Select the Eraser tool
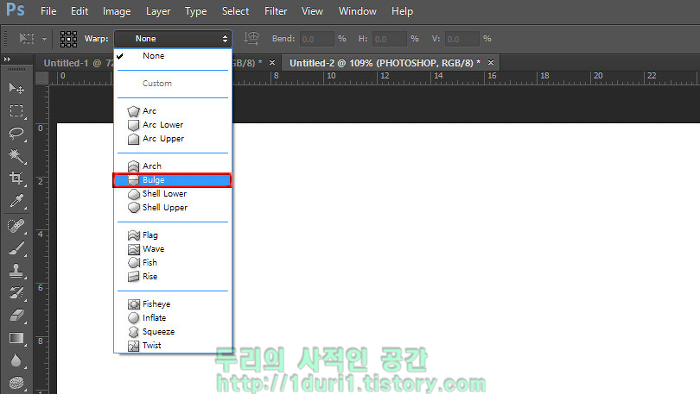700x394 pixels. 16,315
